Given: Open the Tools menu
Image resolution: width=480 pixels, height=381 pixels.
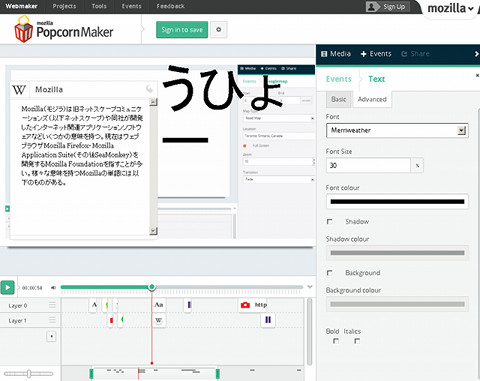Looking at the screenshot, I should 99,6.
